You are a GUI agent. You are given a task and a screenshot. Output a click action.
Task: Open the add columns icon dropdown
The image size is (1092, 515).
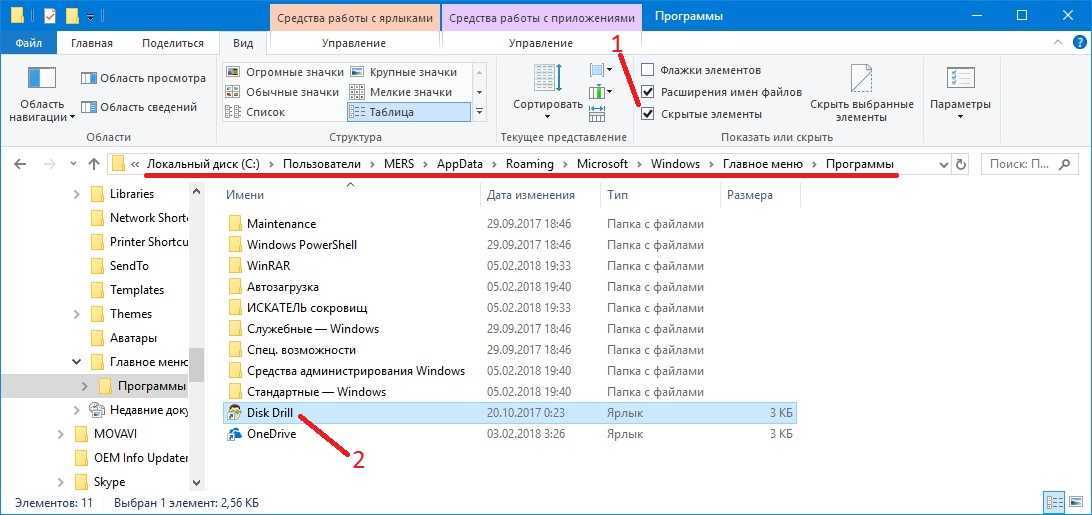(x=601, y=91)
